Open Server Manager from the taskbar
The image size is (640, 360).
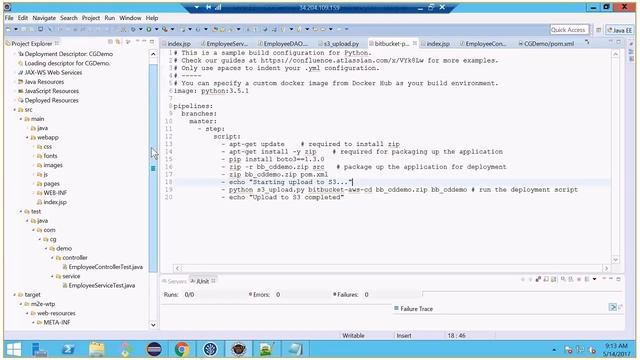coord(40,350)
